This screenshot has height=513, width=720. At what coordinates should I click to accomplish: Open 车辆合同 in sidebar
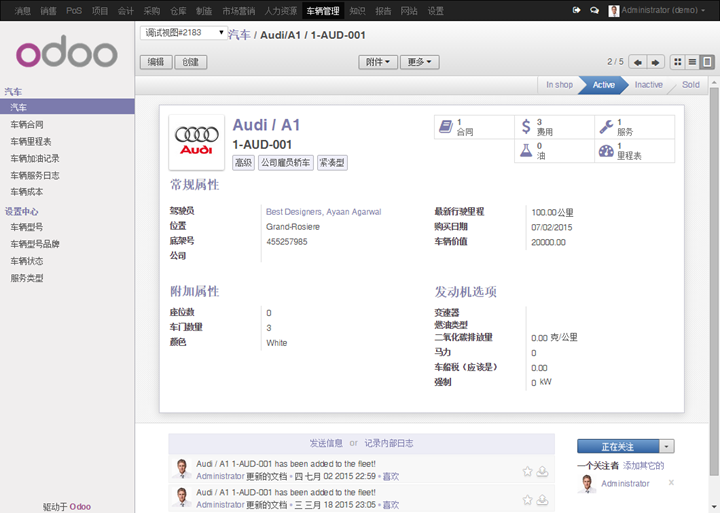click(x=27, y=124)
